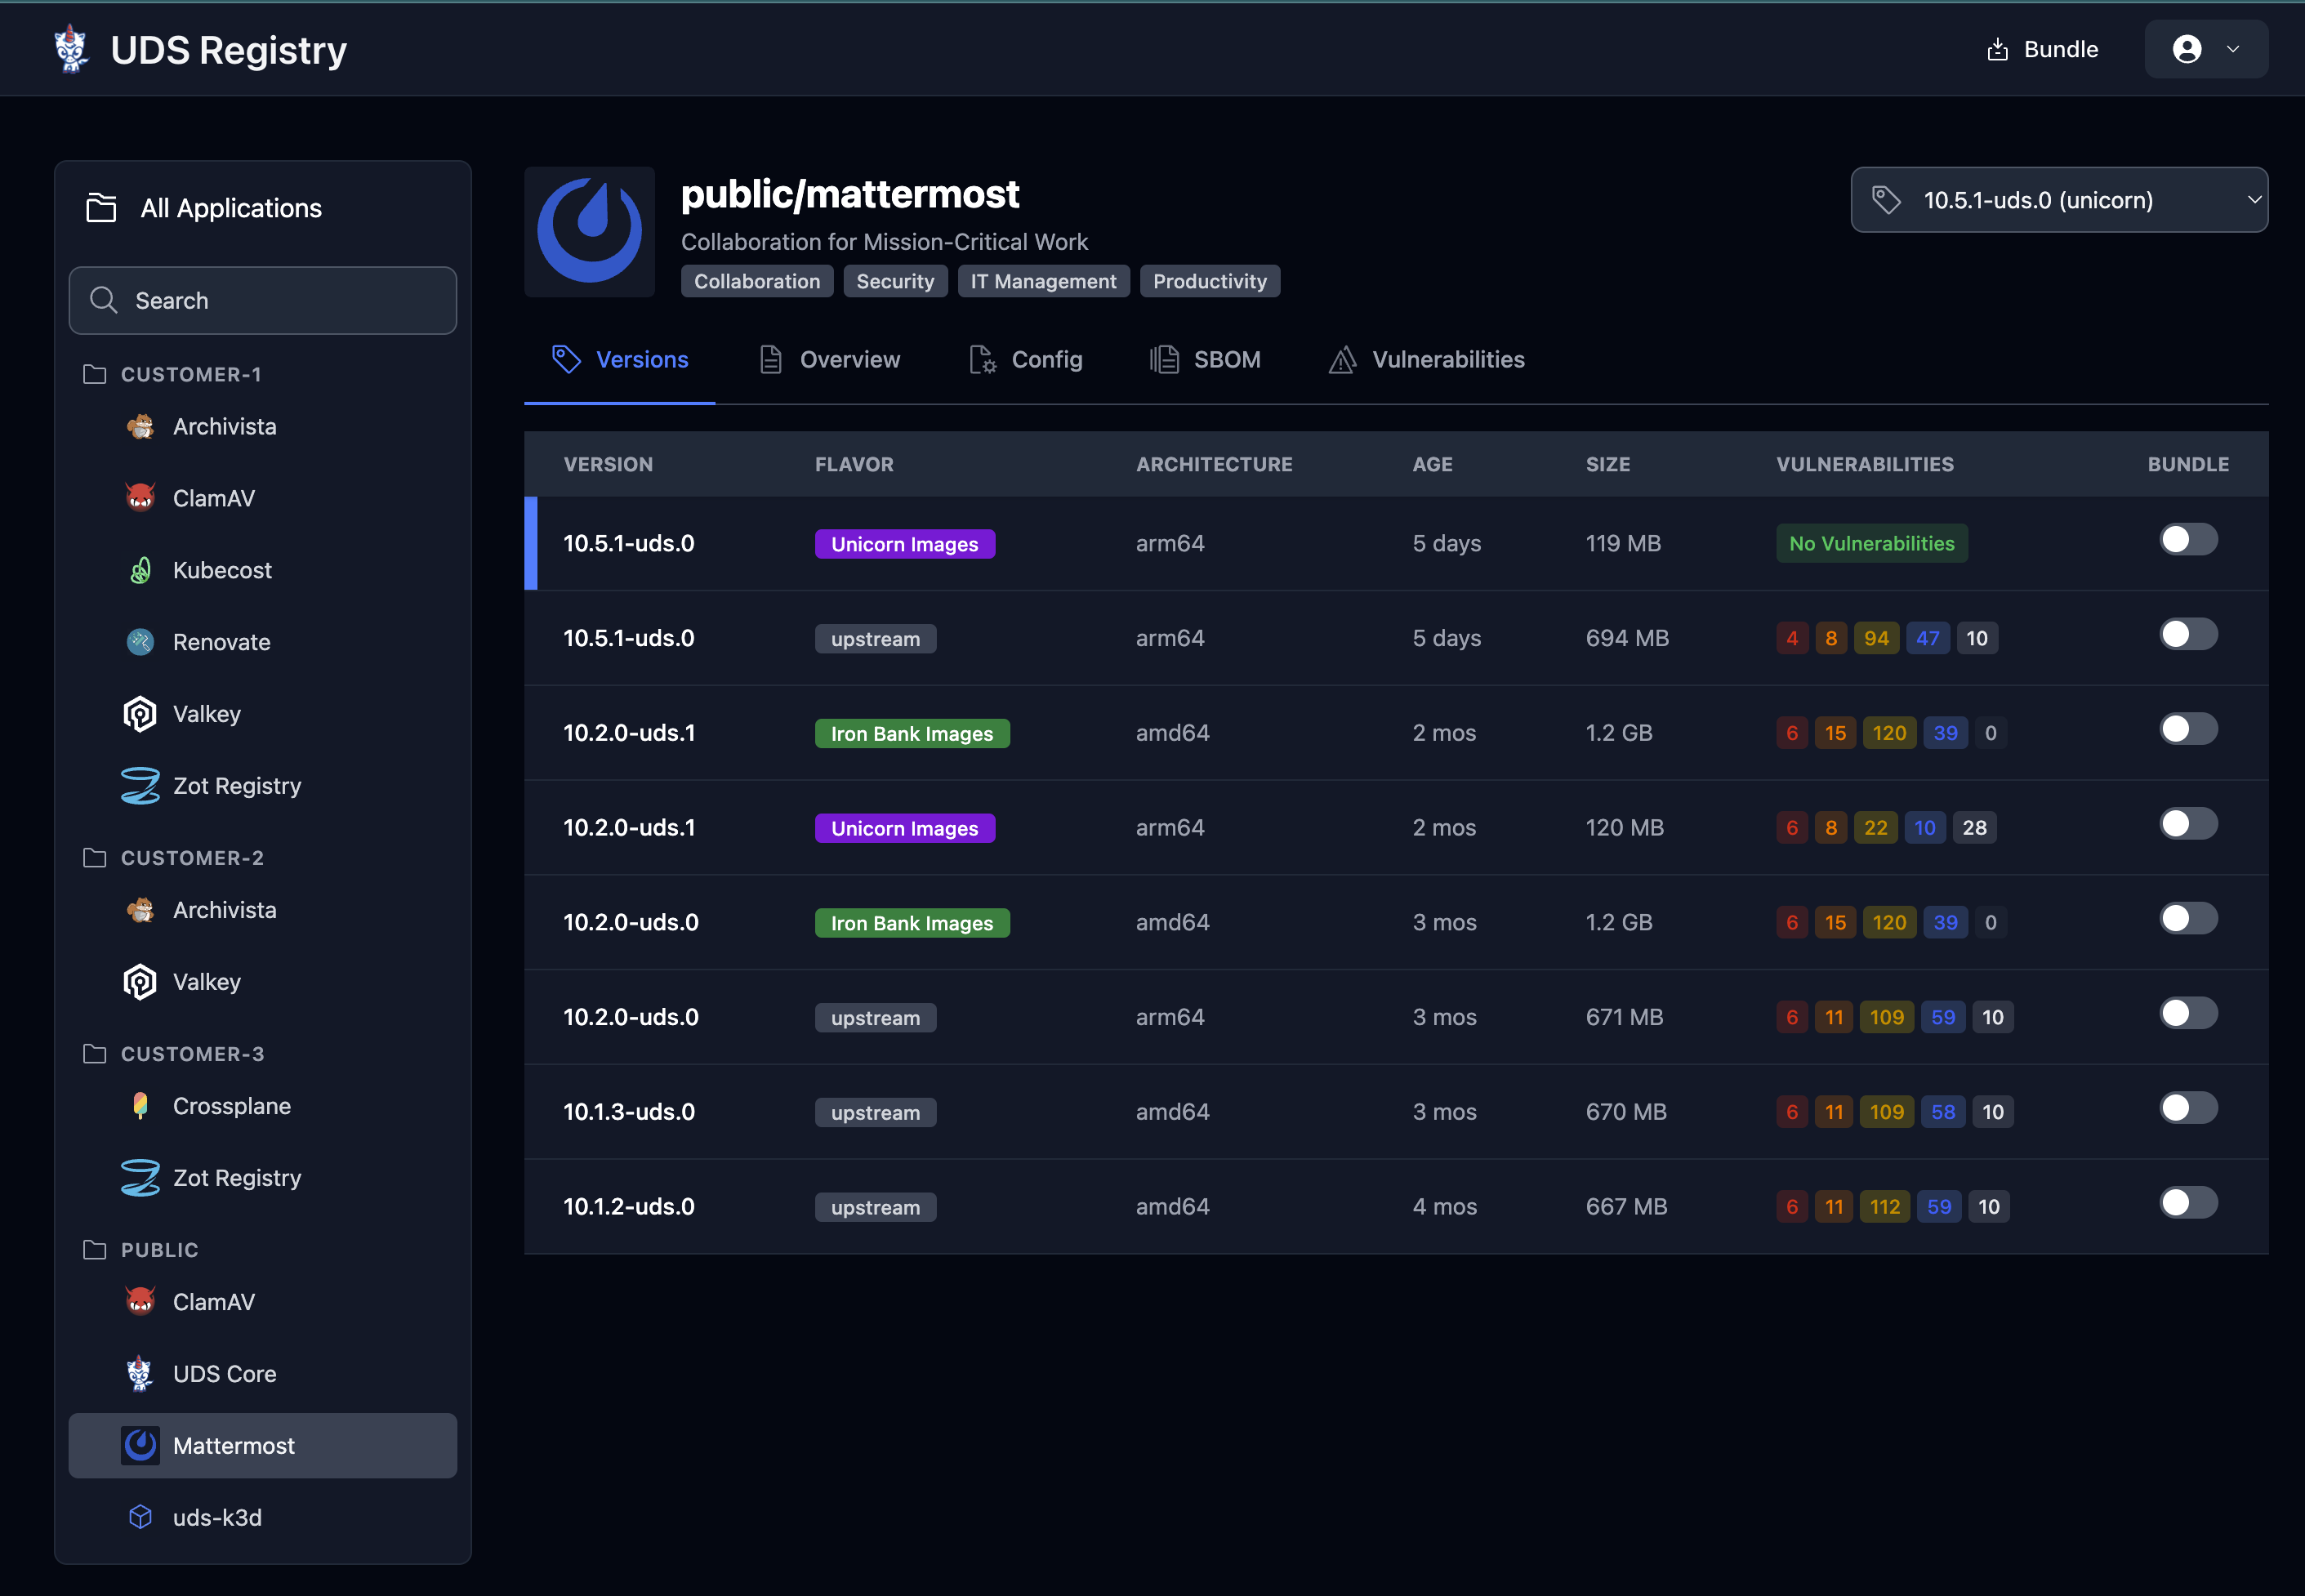The image size is (2305, 1596).
Task: Click the Bundle button in the header
Action: click(2041, 48)
